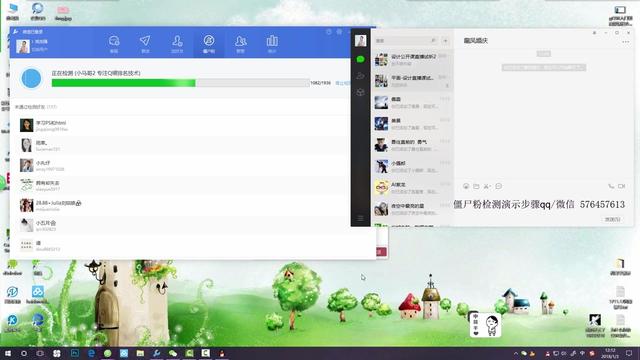The image size is (640, 360).
Task: Open File Explorer from taskbar
Action: (x=140, y=353)
